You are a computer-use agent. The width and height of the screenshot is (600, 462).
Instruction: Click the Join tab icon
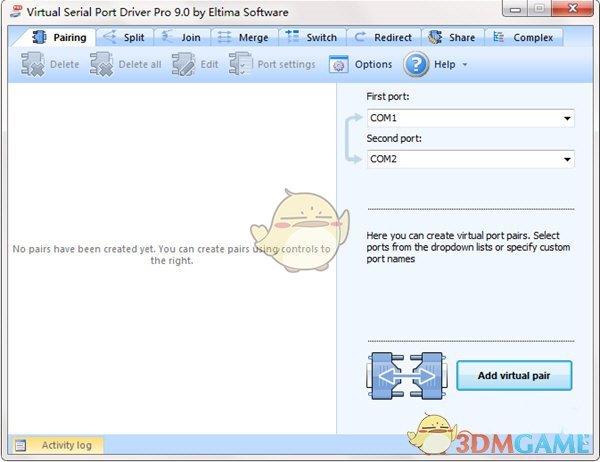tap(168, 37)
